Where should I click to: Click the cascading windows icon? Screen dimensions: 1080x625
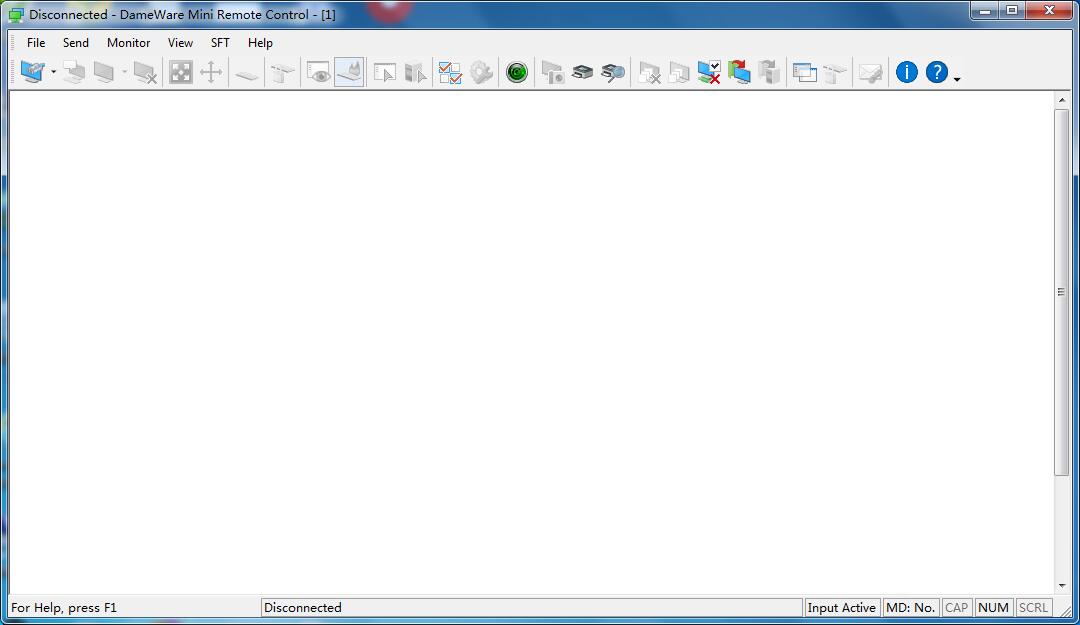click(804, 72)
